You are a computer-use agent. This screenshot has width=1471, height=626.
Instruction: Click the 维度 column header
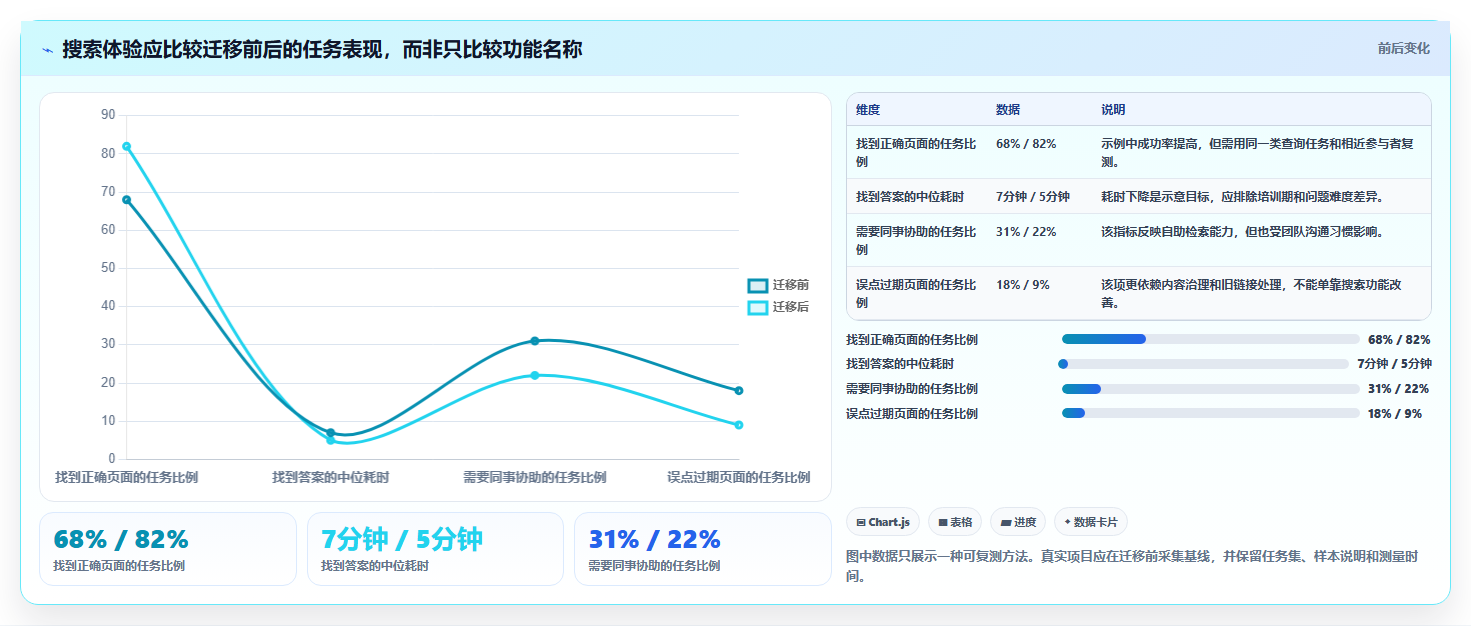click(868, 110)
